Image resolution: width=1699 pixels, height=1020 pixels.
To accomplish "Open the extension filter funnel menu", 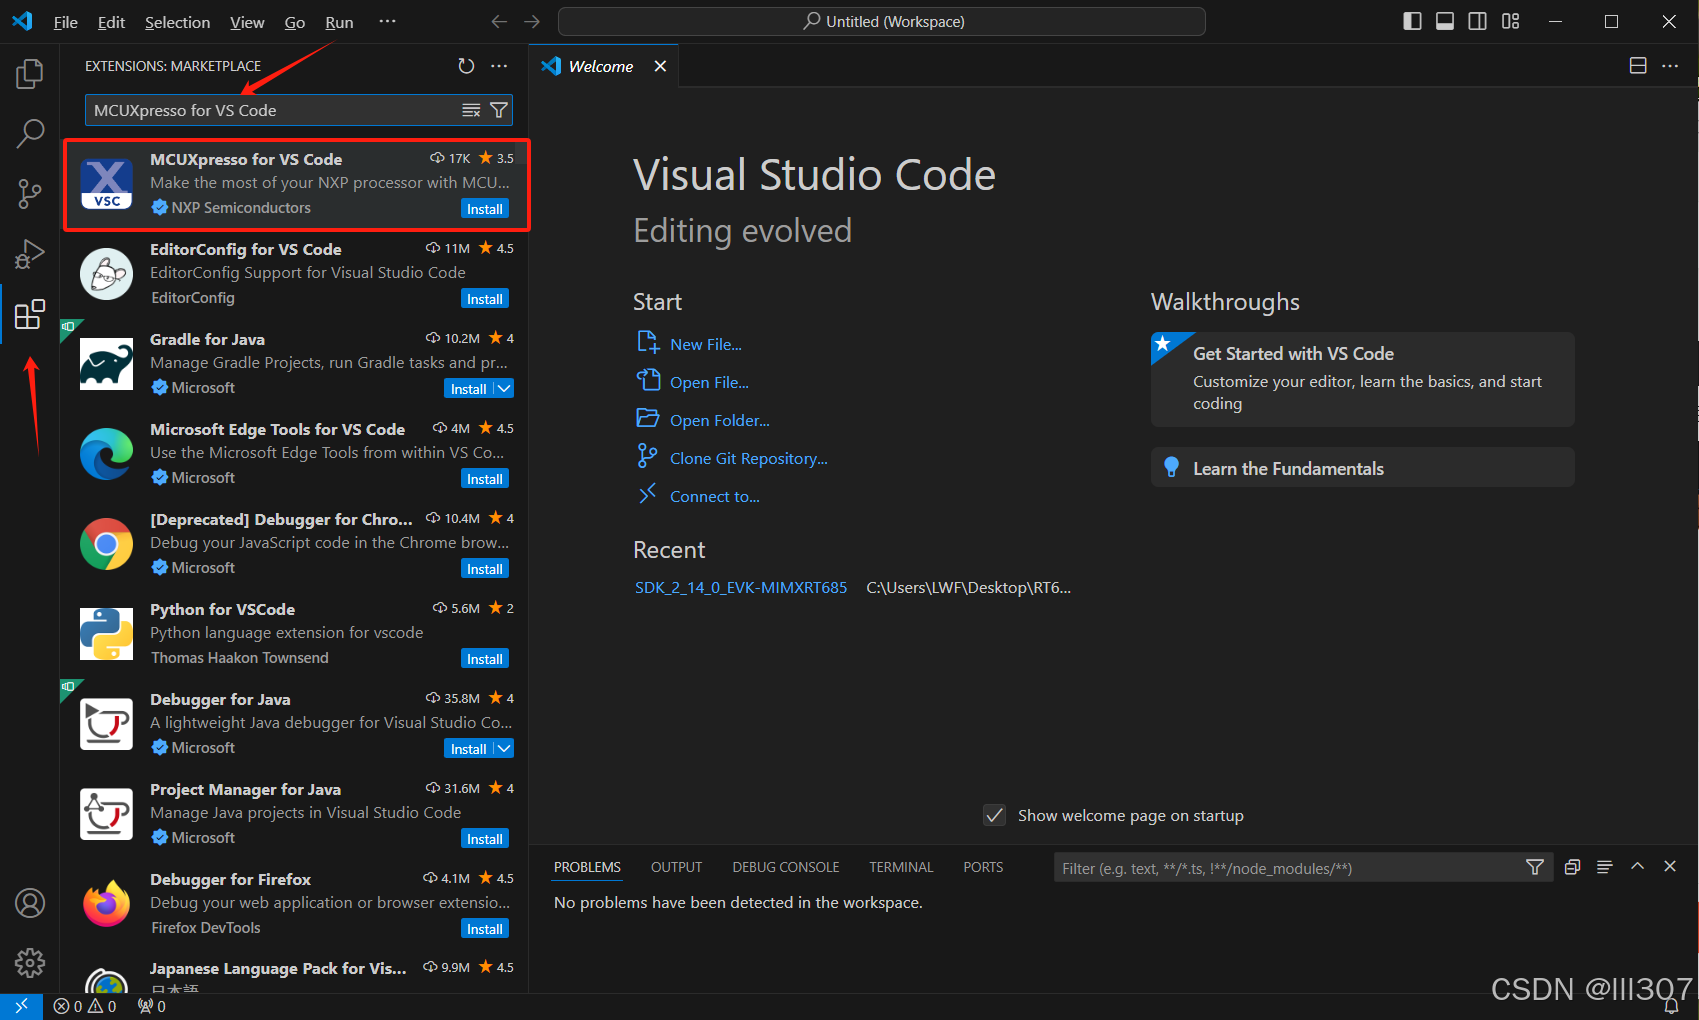I will point(498,110).
